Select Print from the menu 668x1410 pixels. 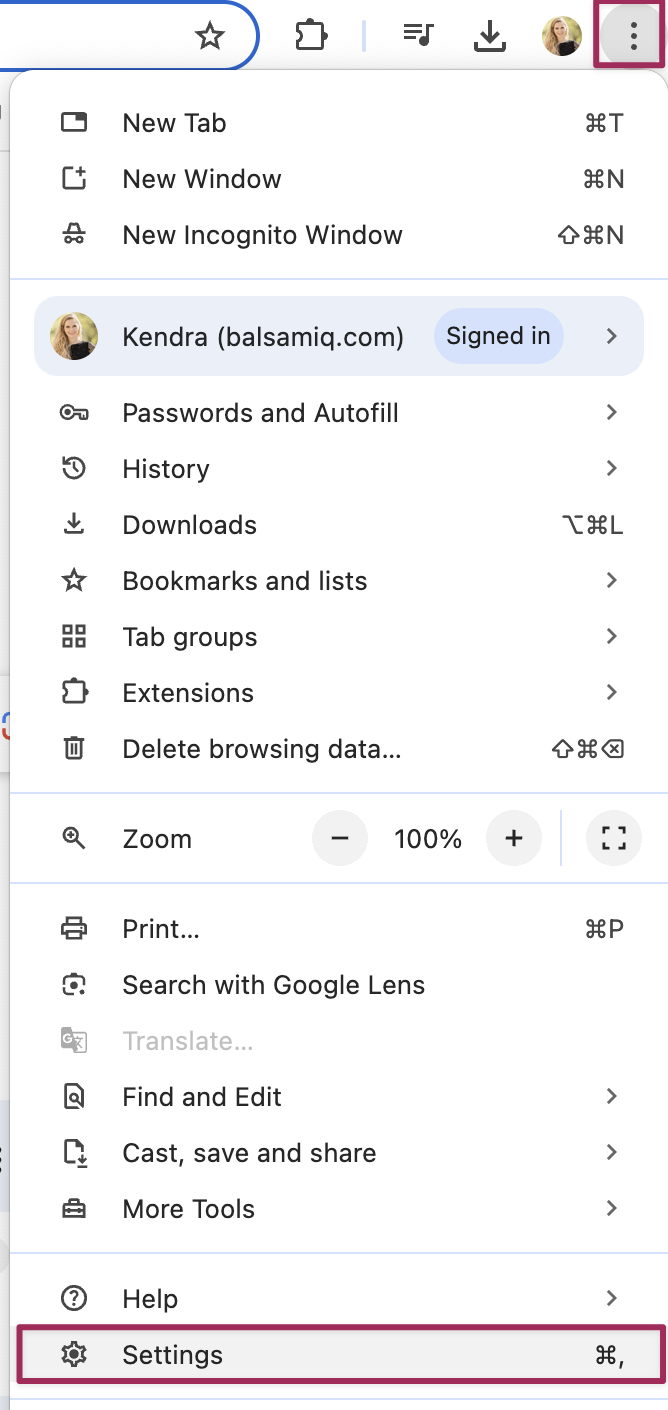point(161,929)
